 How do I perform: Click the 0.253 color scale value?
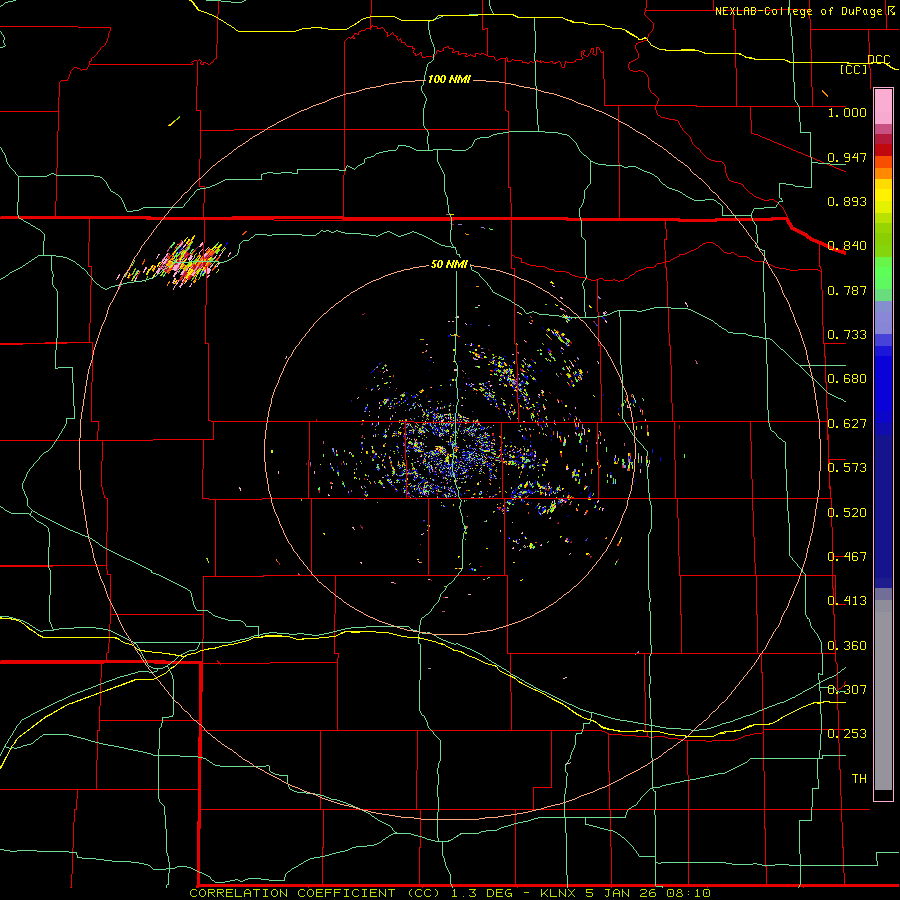[847, 734]
